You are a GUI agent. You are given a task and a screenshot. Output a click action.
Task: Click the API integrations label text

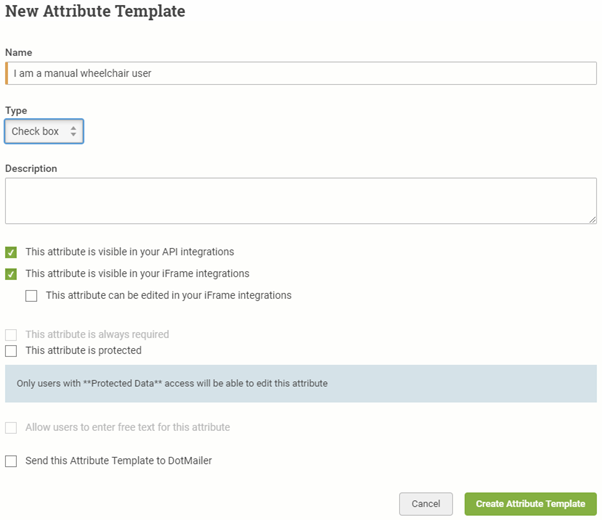[130, 252]
